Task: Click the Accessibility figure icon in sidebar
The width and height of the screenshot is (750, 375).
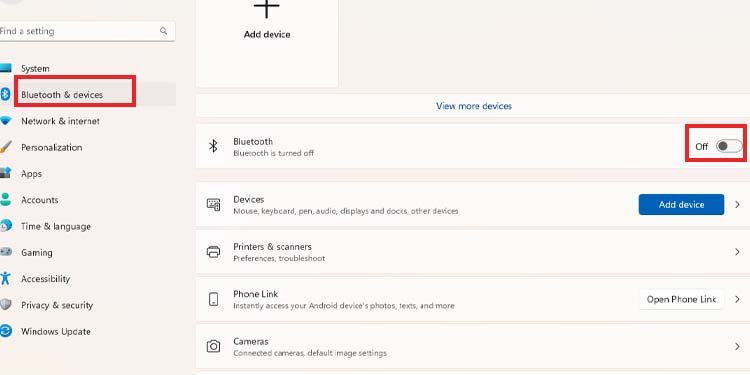Action: tap(5, 278)
